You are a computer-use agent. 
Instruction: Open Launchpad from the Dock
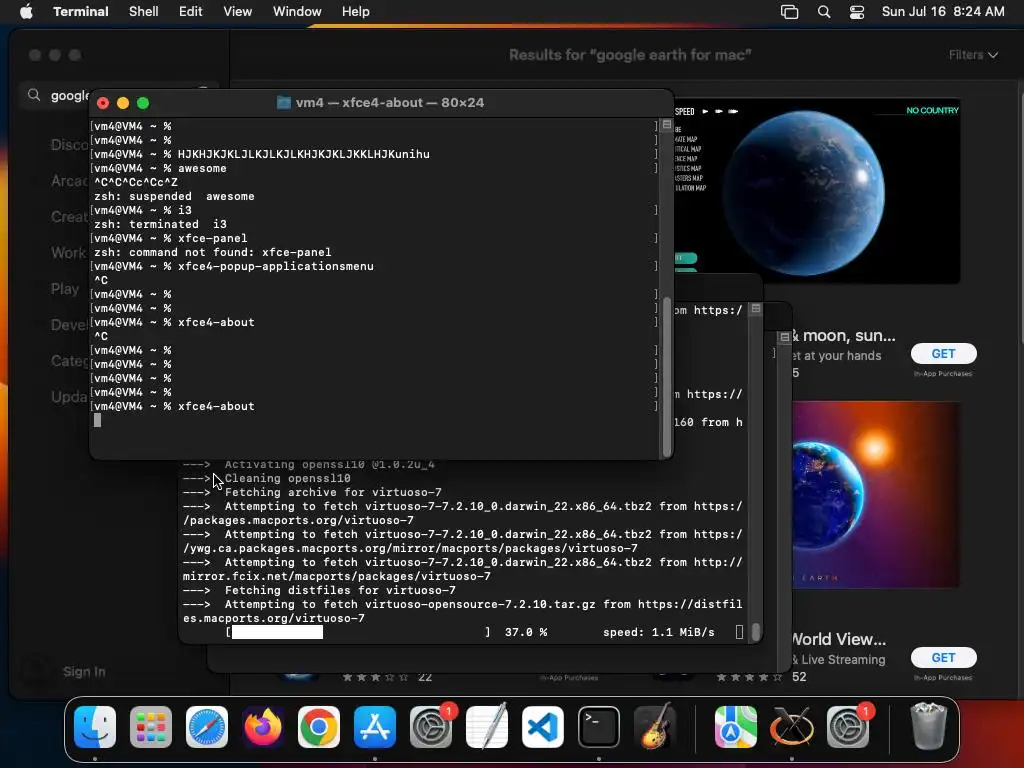pos(151,726)
